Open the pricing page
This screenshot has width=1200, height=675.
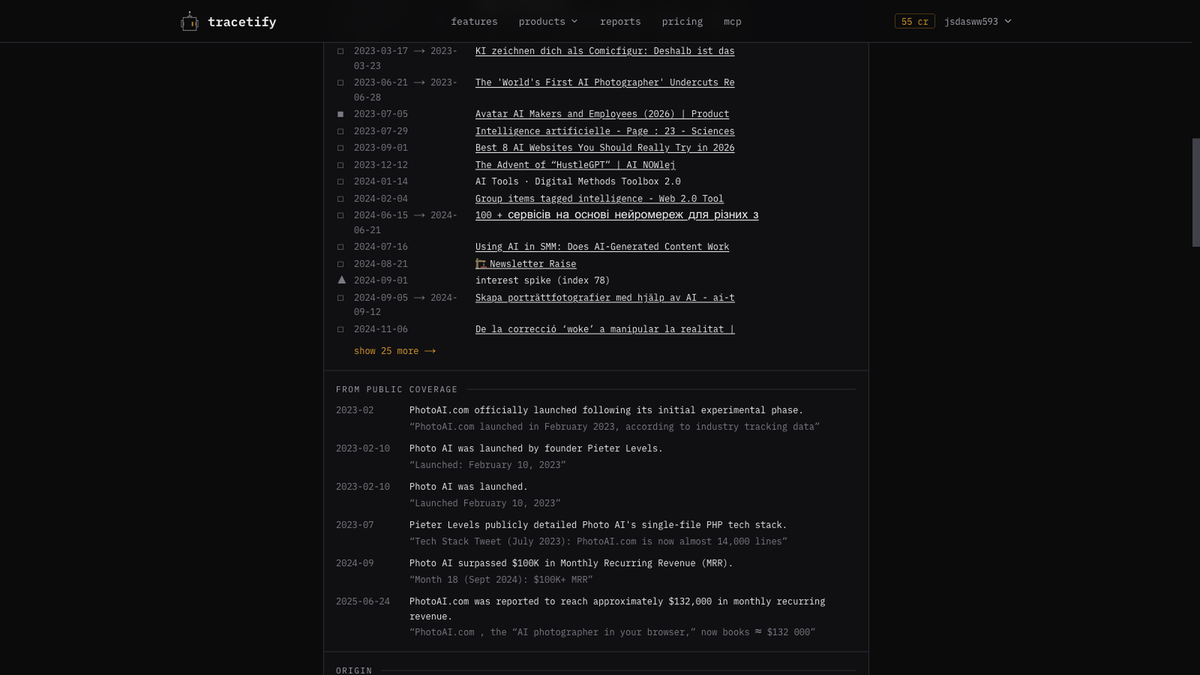(x=682, y=21)
